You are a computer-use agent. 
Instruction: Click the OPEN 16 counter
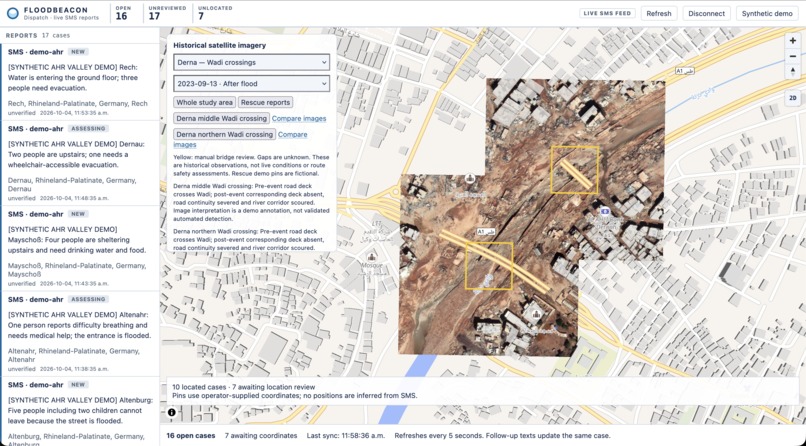pos(123,13)
